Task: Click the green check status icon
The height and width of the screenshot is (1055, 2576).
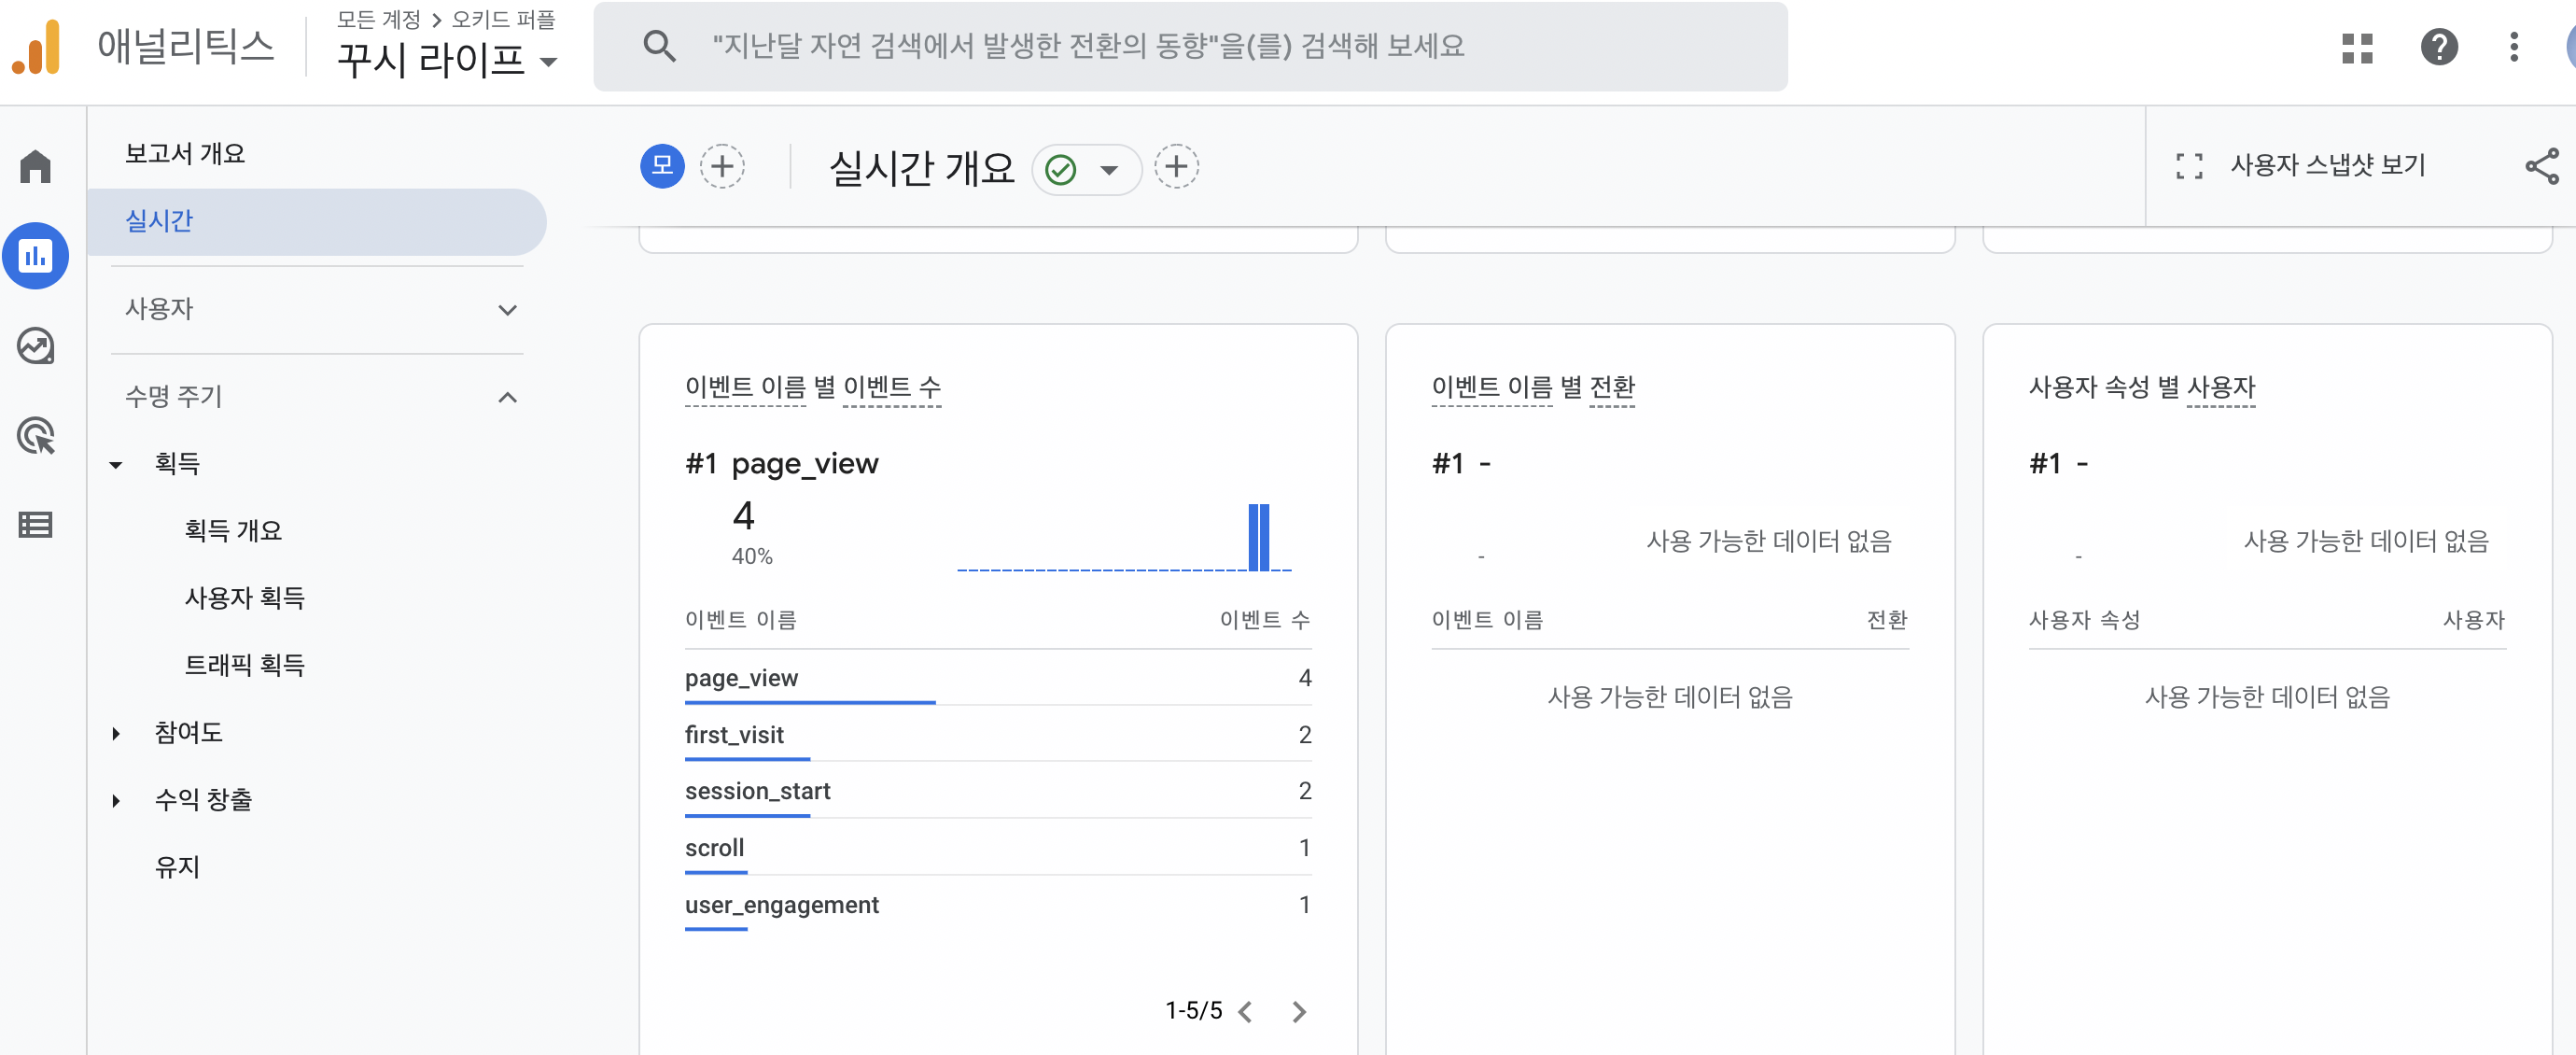Action: click(1060, 170)
